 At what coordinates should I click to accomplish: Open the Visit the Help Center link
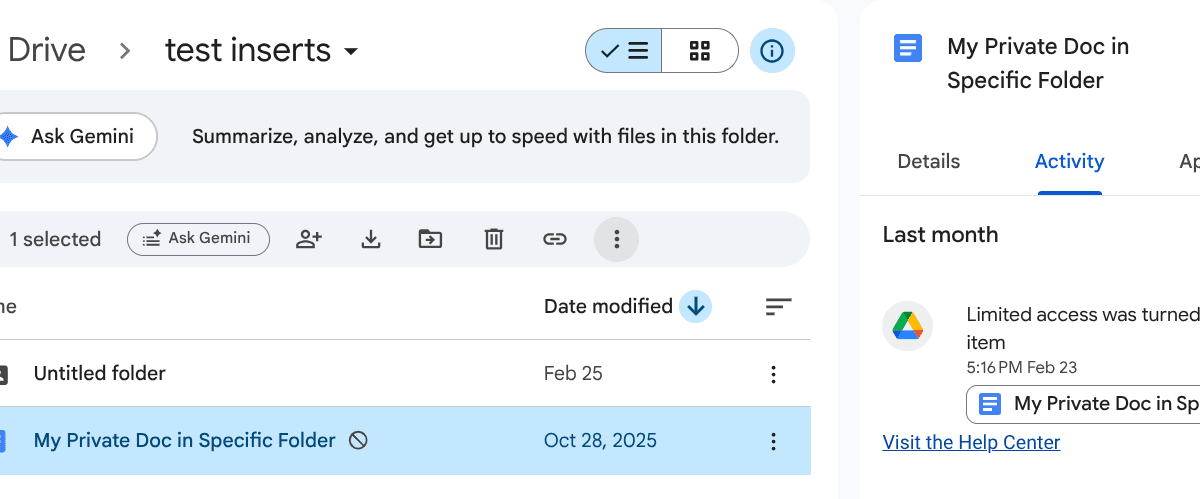tap(971, 442)
